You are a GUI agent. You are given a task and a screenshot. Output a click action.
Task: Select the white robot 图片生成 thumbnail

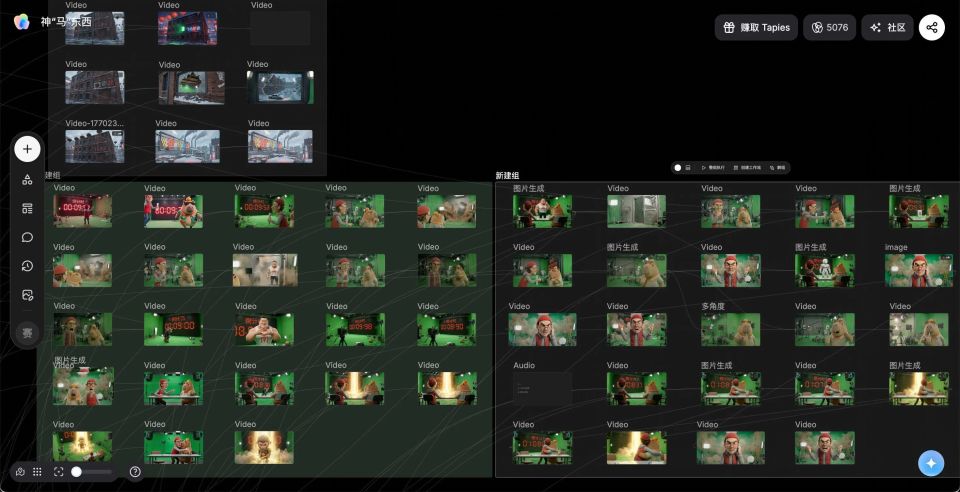coord(825,270)
